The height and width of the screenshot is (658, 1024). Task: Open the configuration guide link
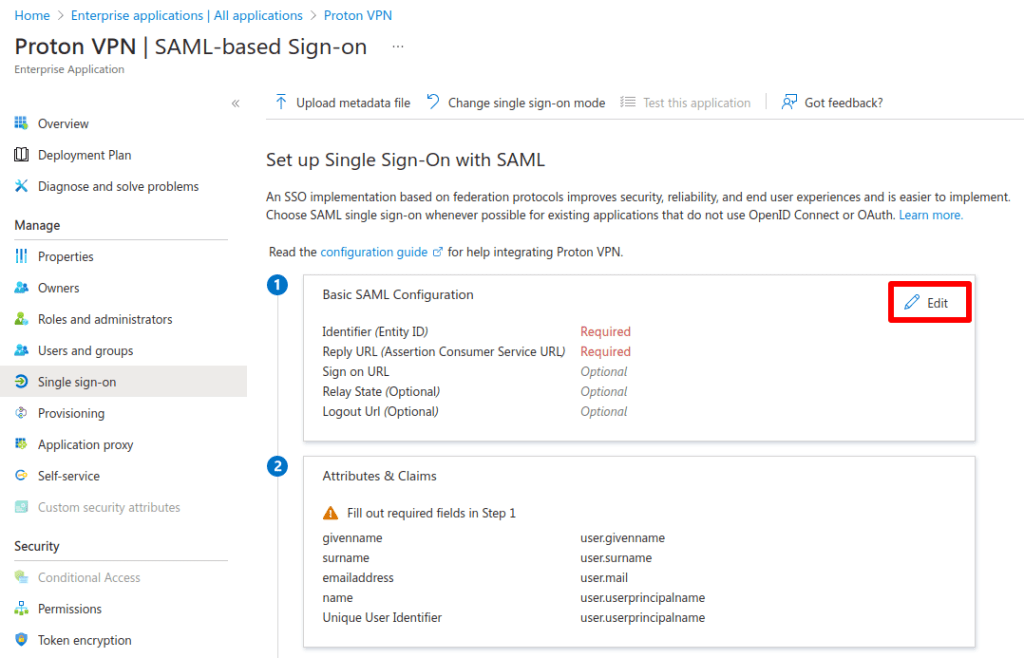[x=374, y=252]
